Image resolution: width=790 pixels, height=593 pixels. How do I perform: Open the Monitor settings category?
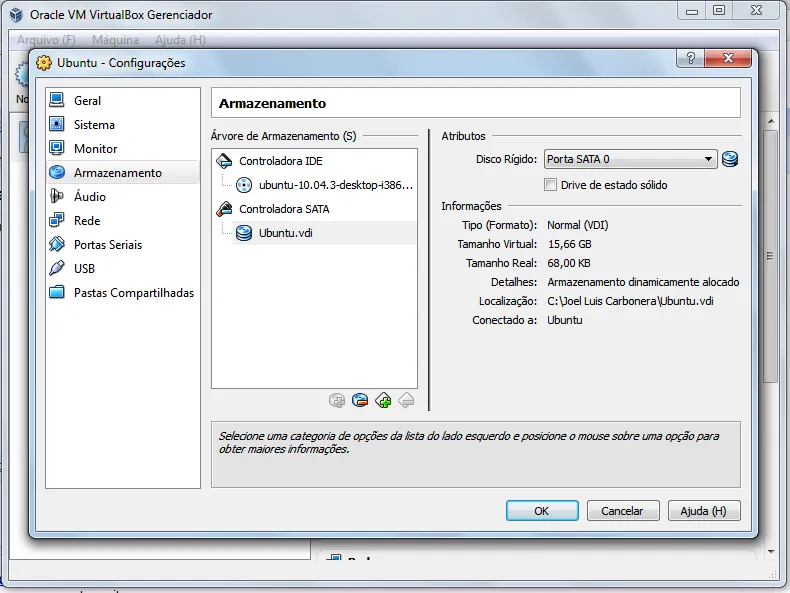(x=122, y=149)
